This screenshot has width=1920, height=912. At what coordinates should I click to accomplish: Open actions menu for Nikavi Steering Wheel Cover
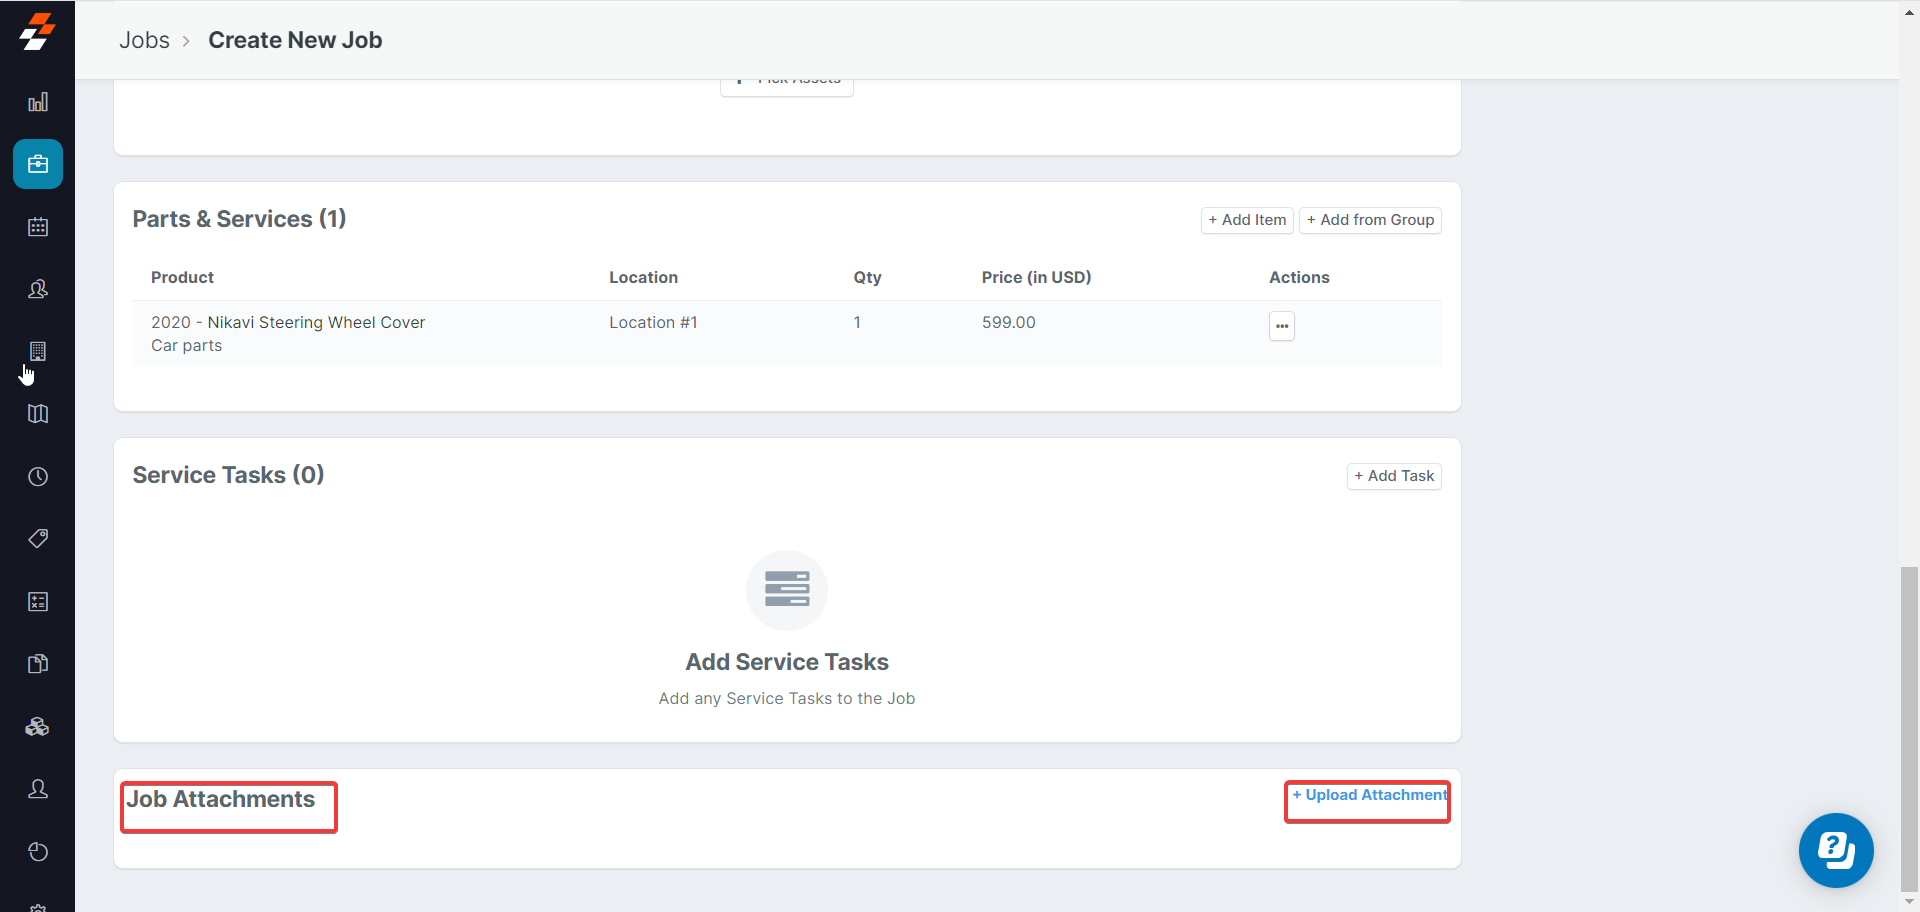pos(1281,326)
